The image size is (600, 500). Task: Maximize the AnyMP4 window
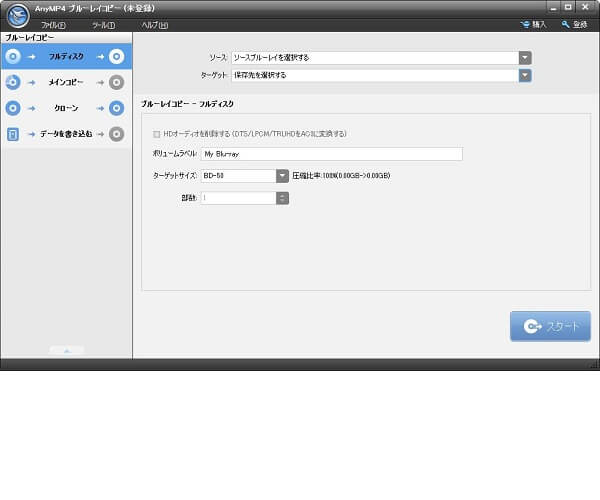[x=569, y=7]
